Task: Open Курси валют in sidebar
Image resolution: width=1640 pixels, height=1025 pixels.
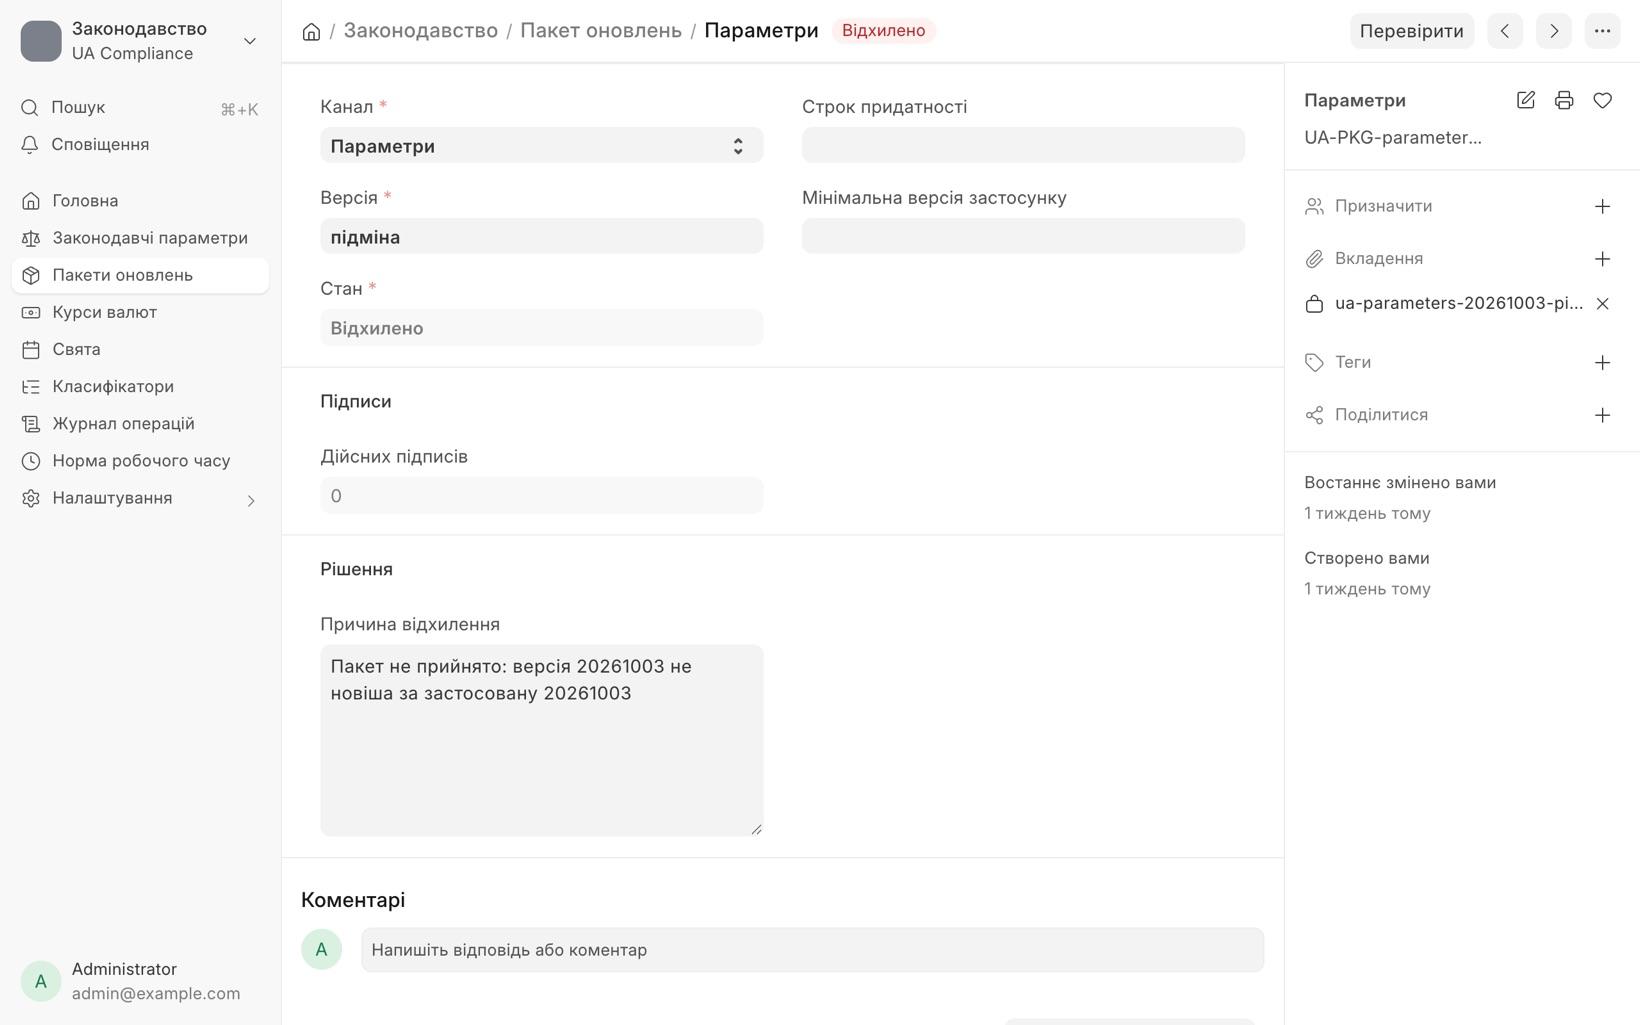Action: pos(140,312)
